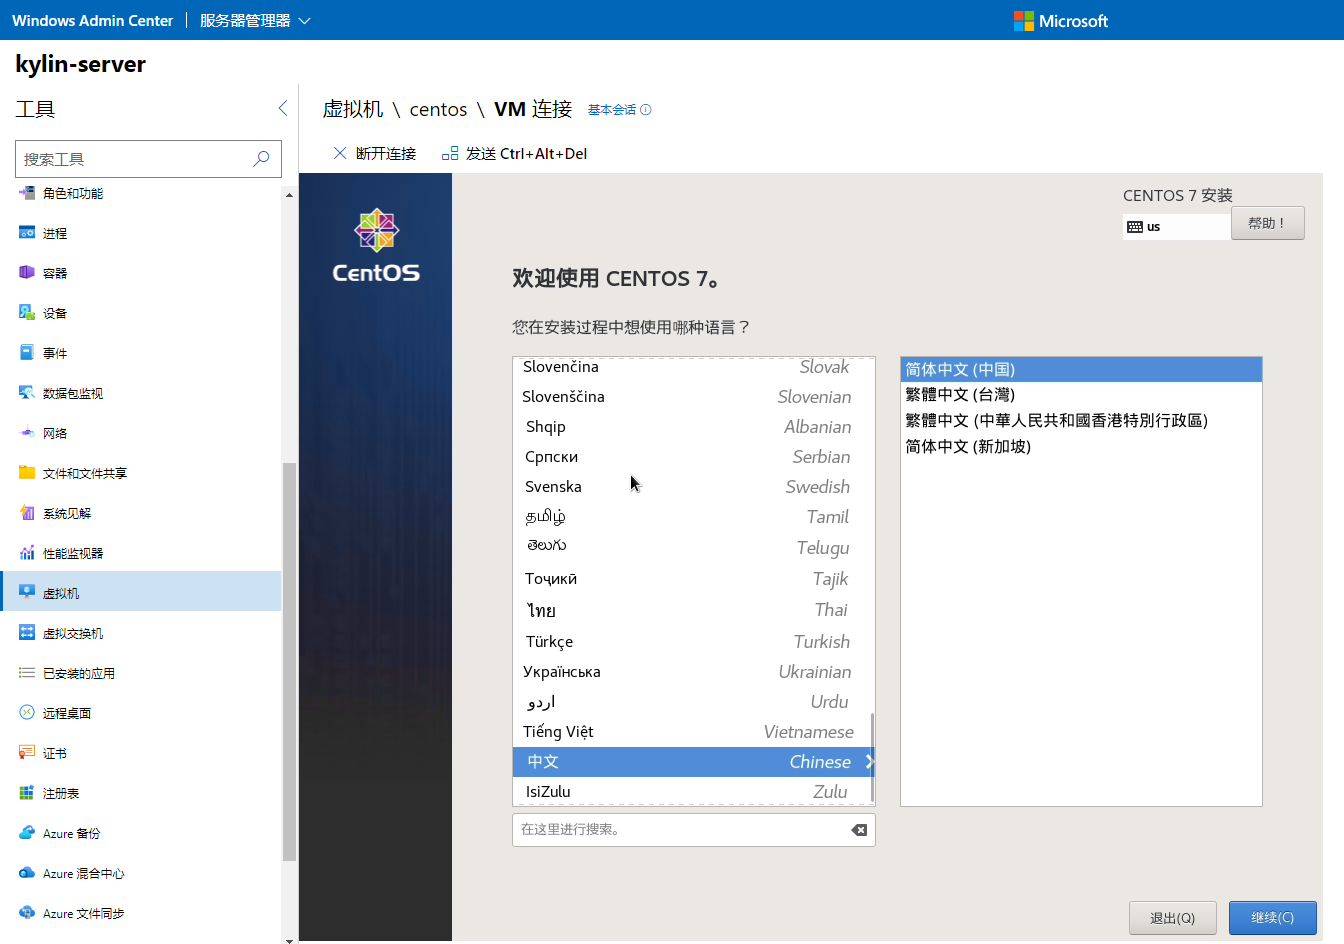The width and height of the screenshot is (1344, 944).
Task: Select Shqip (Albanian) language row
Action: [693, 427]
